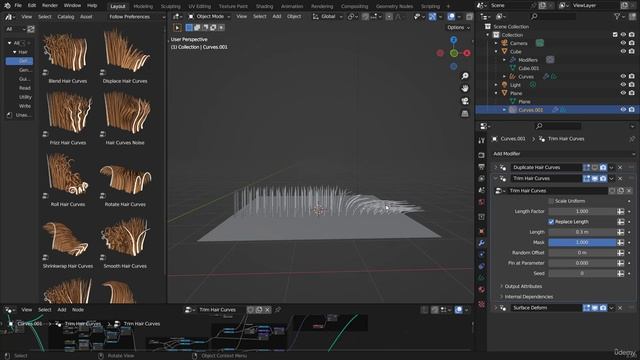The width and height of the screenshot is (640, 360).
Task: Toggle gizmo display in viewport header
Action: pyautogui.click(x=433, y=17)
